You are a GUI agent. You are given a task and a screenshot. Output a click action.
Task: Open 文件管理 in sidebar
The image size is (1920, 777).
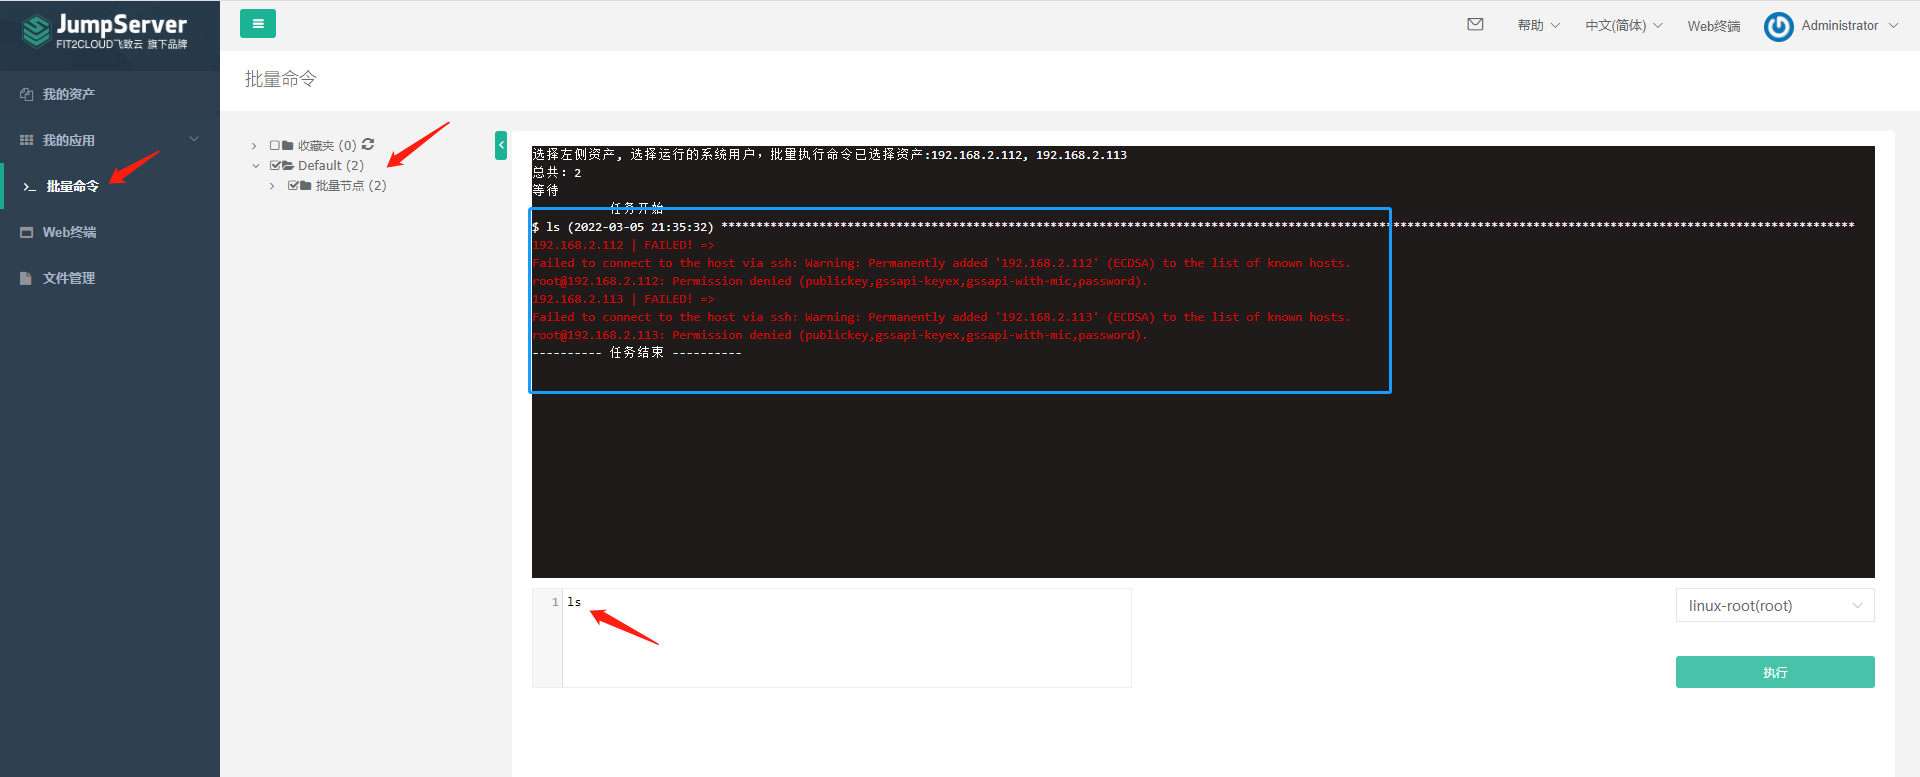pyautogui.click(x=110, y=278)
